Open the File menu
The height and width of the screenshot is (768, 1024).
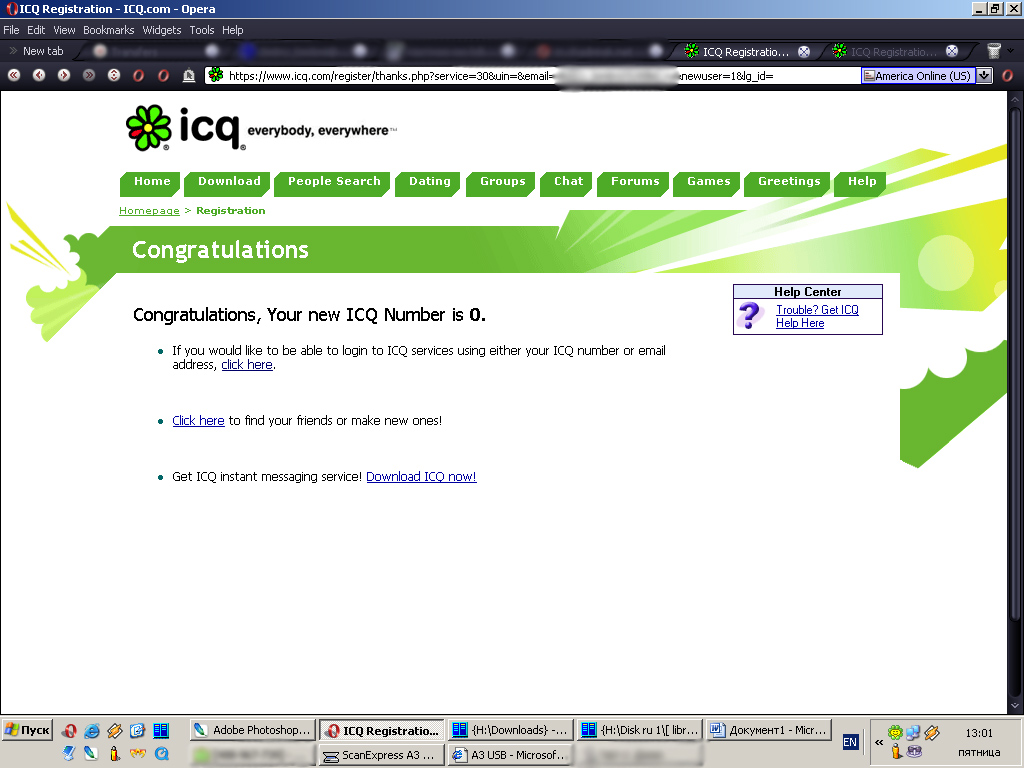coord(11,30)
